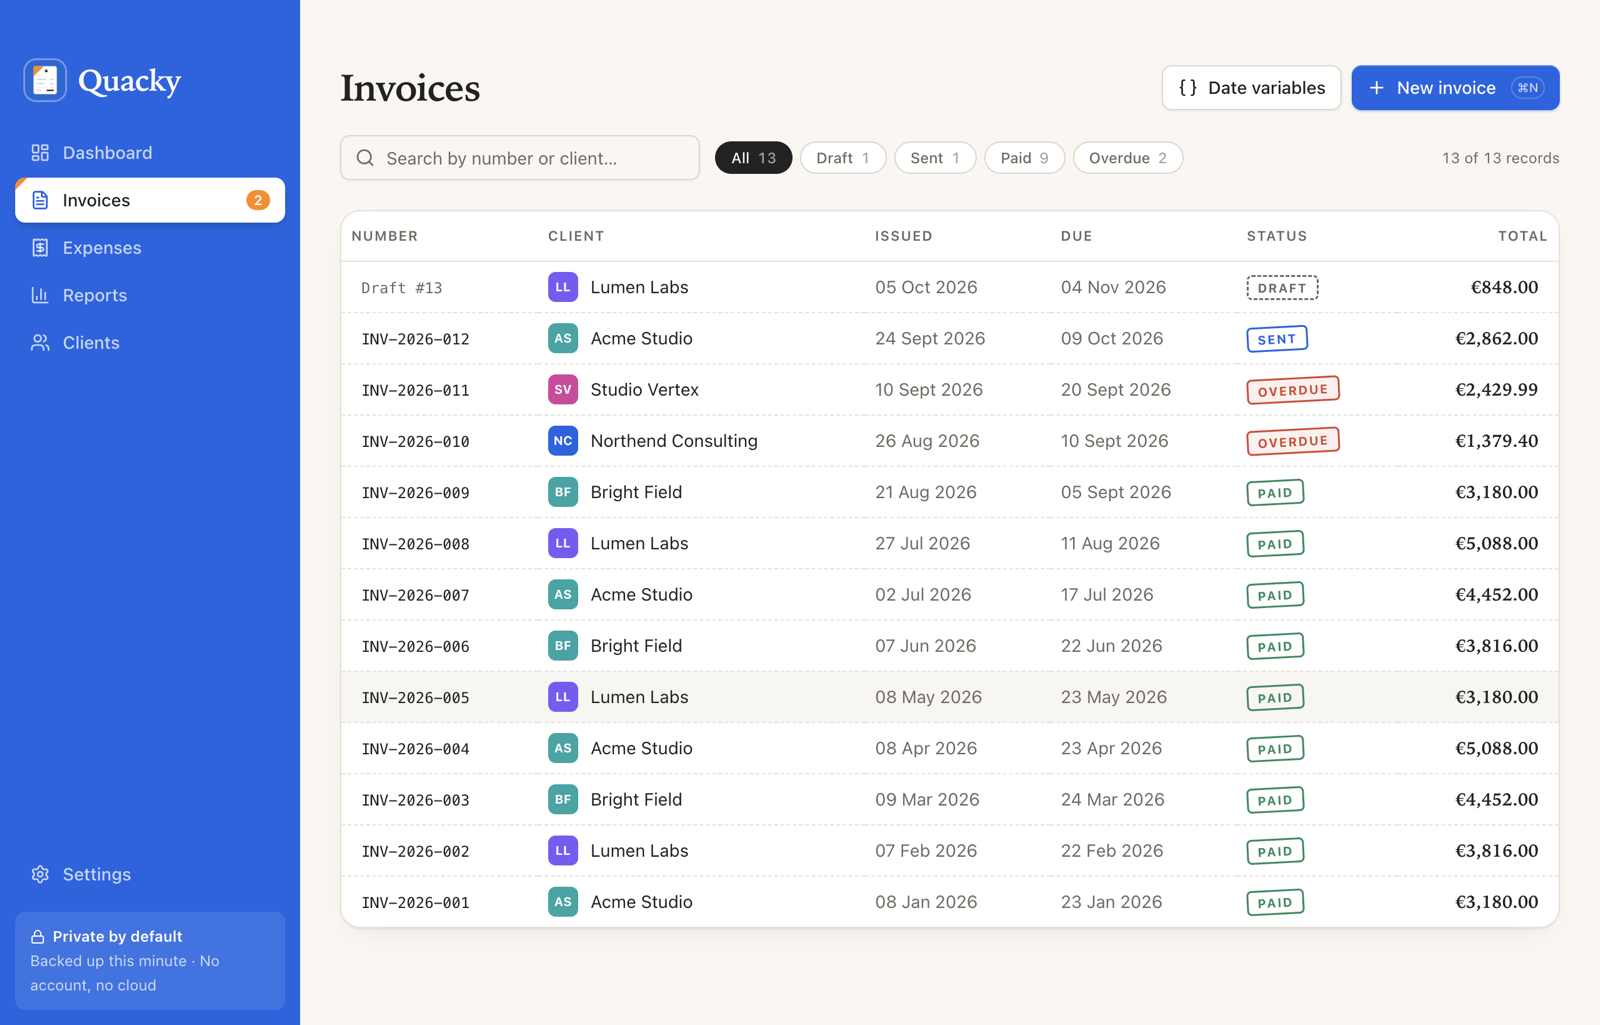Click OVERDUE badge on the Northend Consulting row
1600x1025 pixels.
coord(1293,441)
